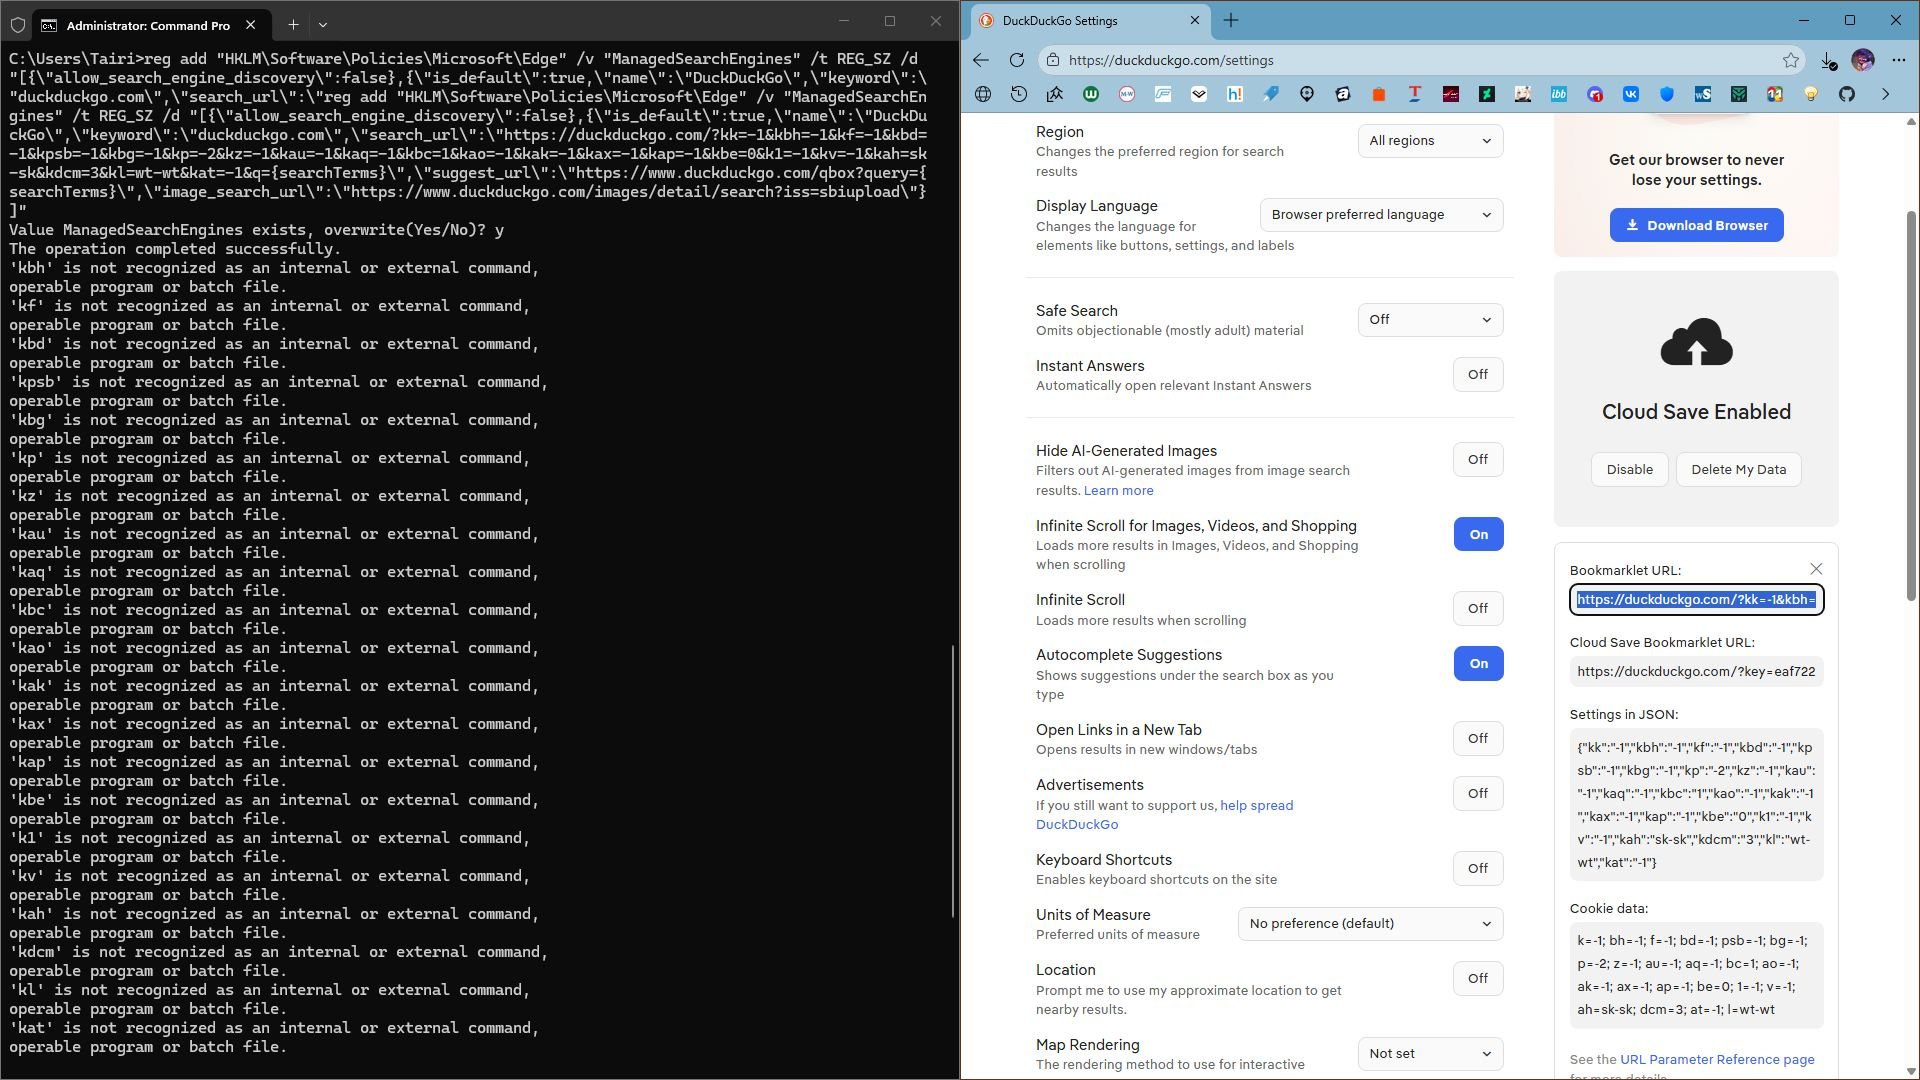Click the site info lock in address bar
This screenshot has width=1920, height=1080.
[1052, 60]
